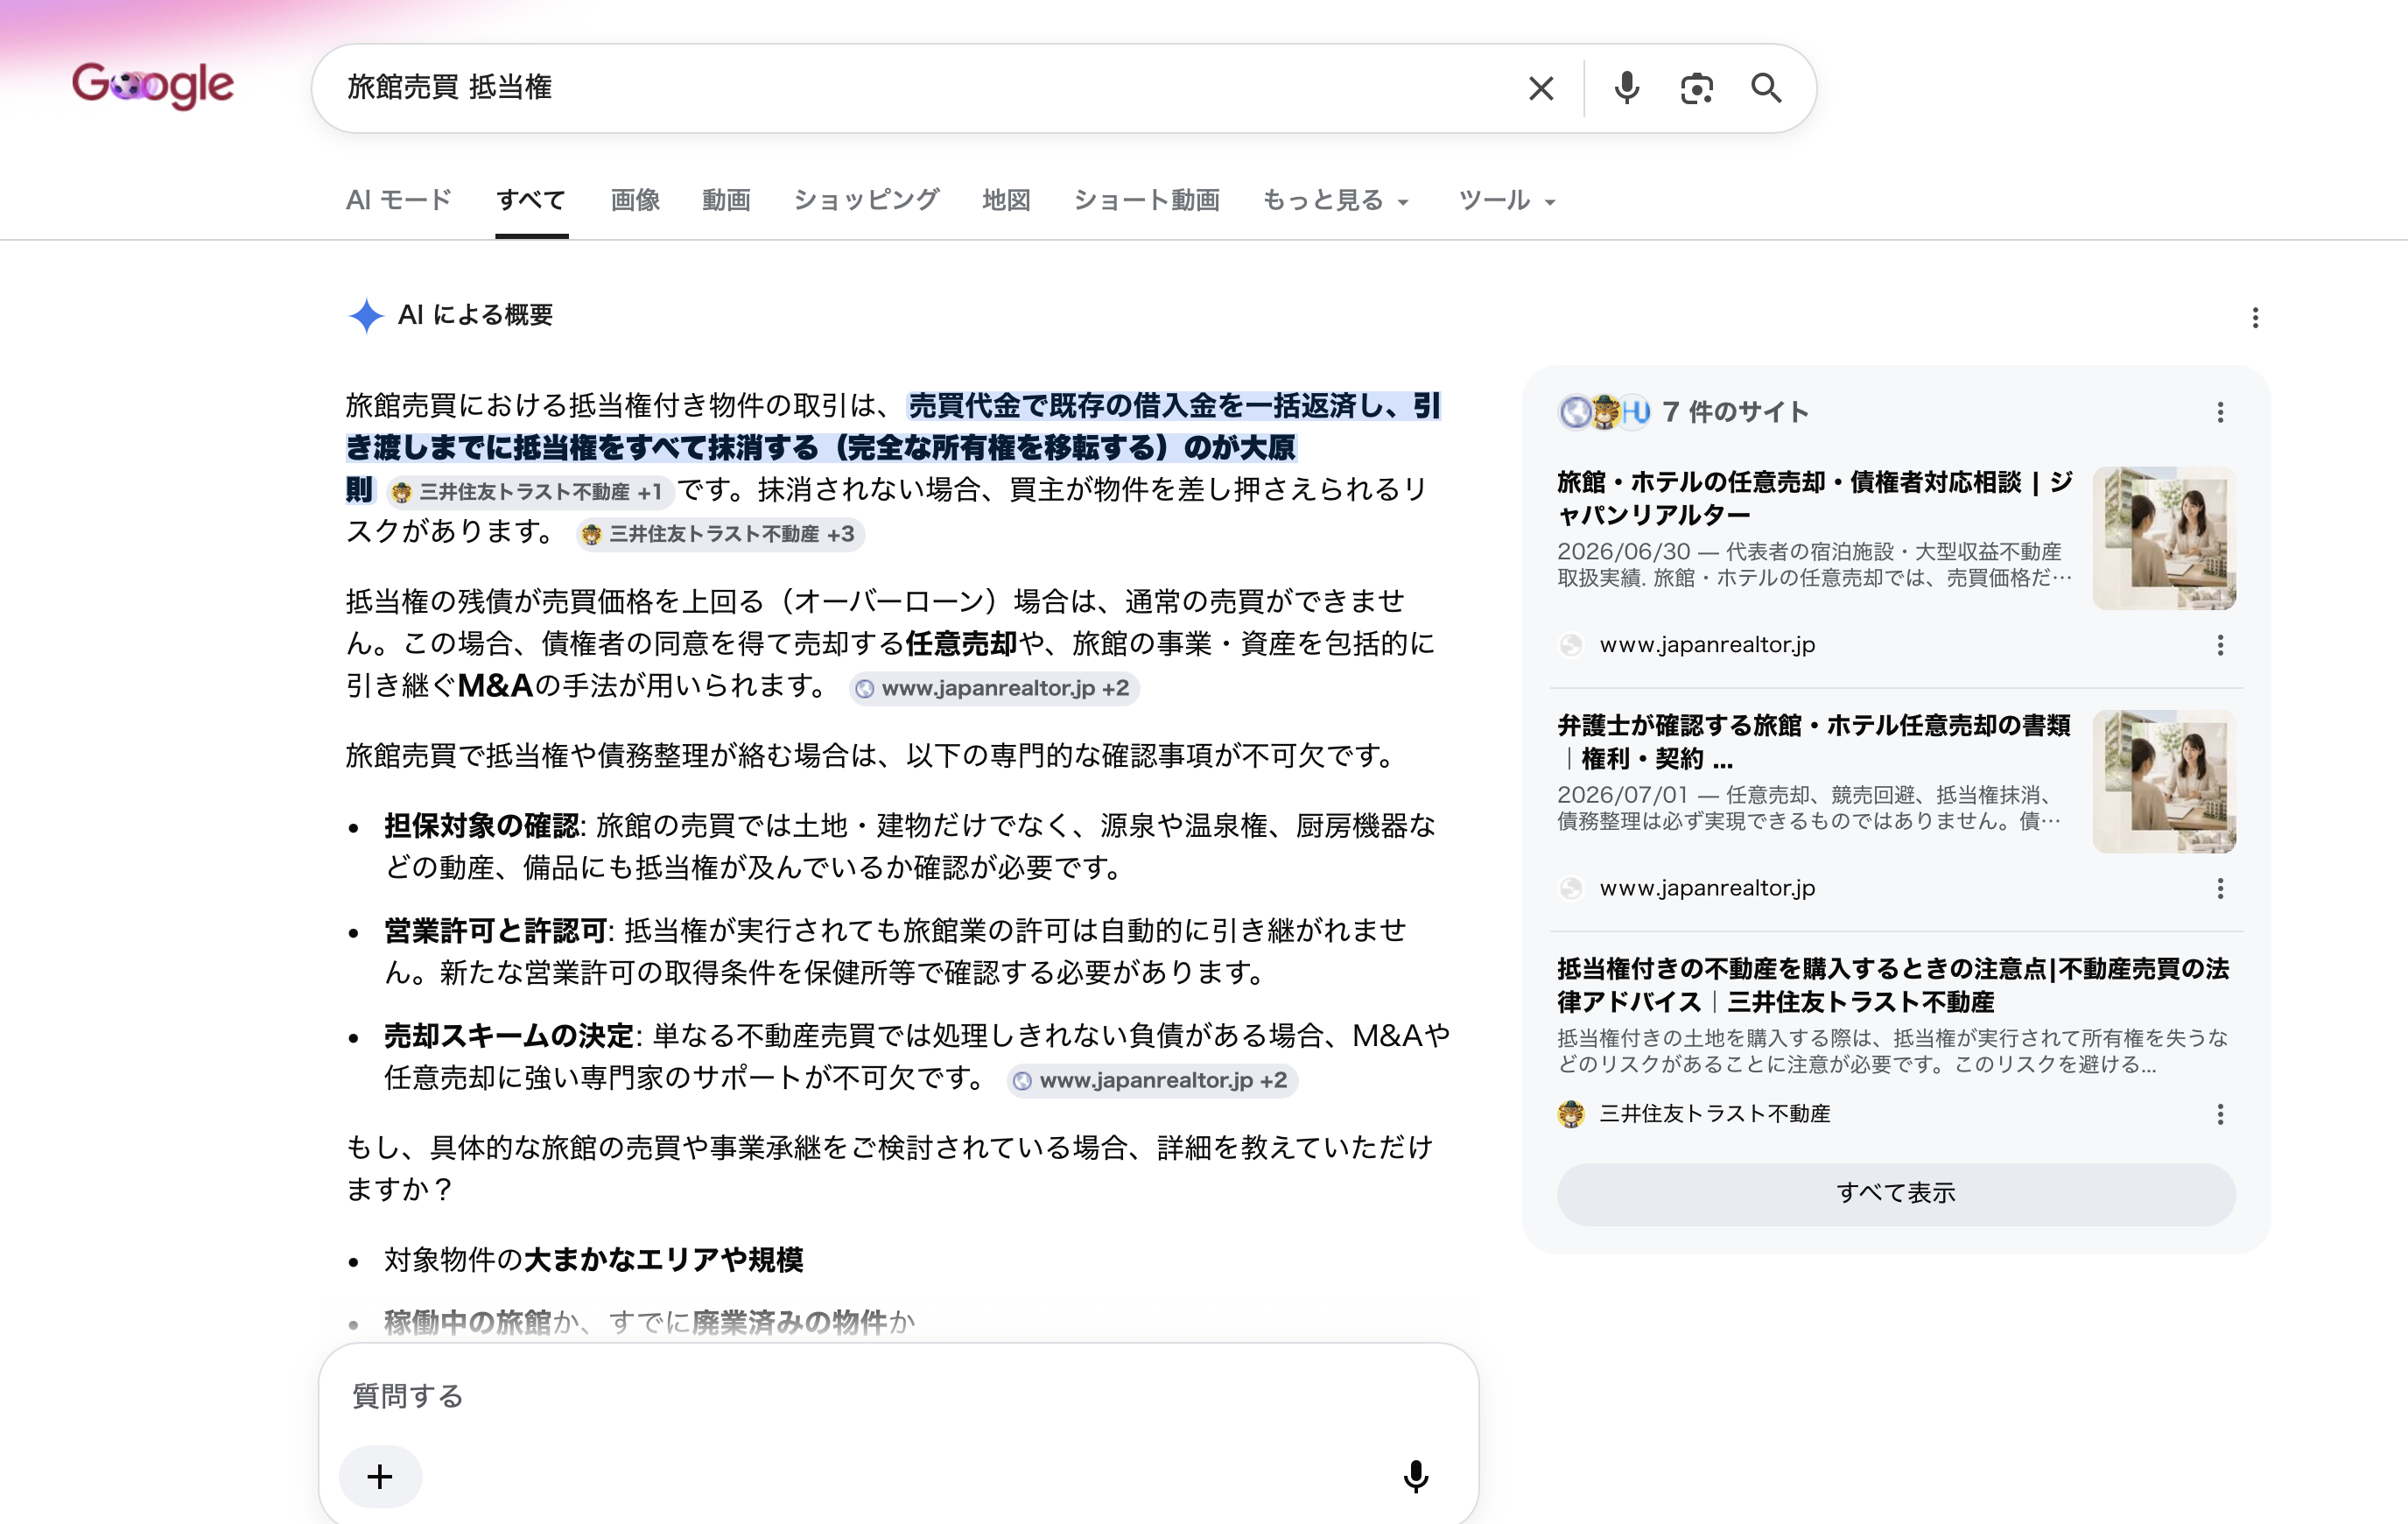This screenshot has height=1524, width=2408.
Task: Tap microphone in the 質問する box
Action: (x=1415, y=1476)
